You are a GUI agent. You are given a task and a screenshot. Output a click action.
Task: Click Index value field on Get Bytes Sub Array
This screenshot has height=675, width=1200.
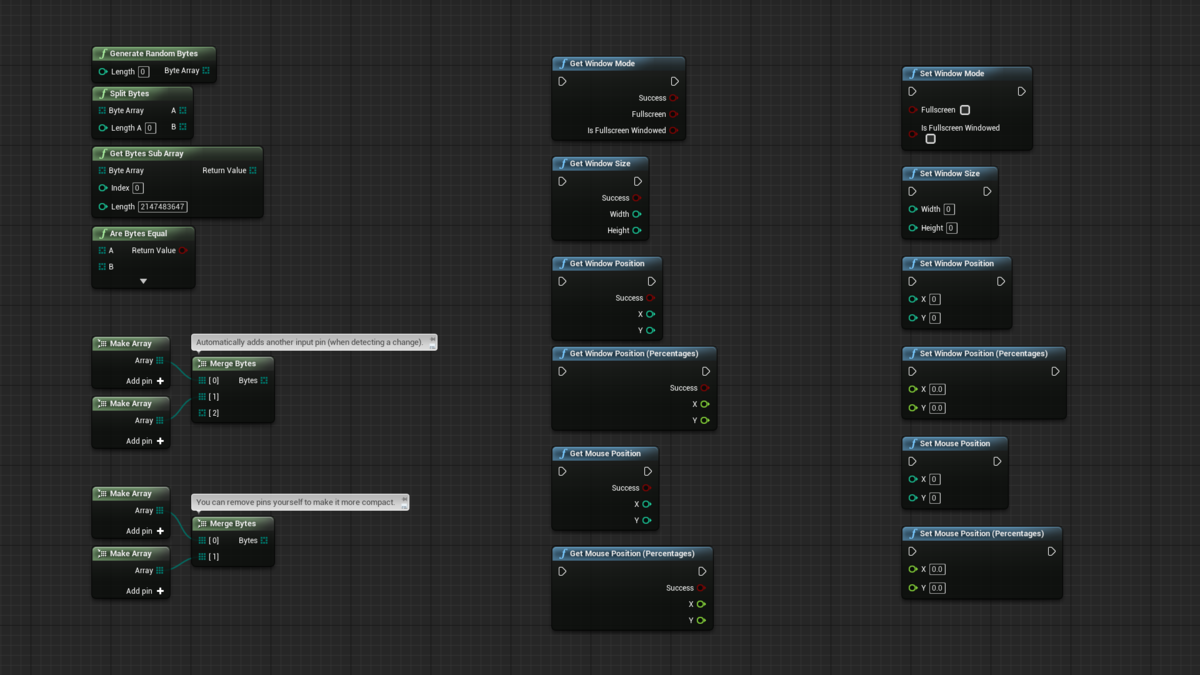[x=137, y=188]
